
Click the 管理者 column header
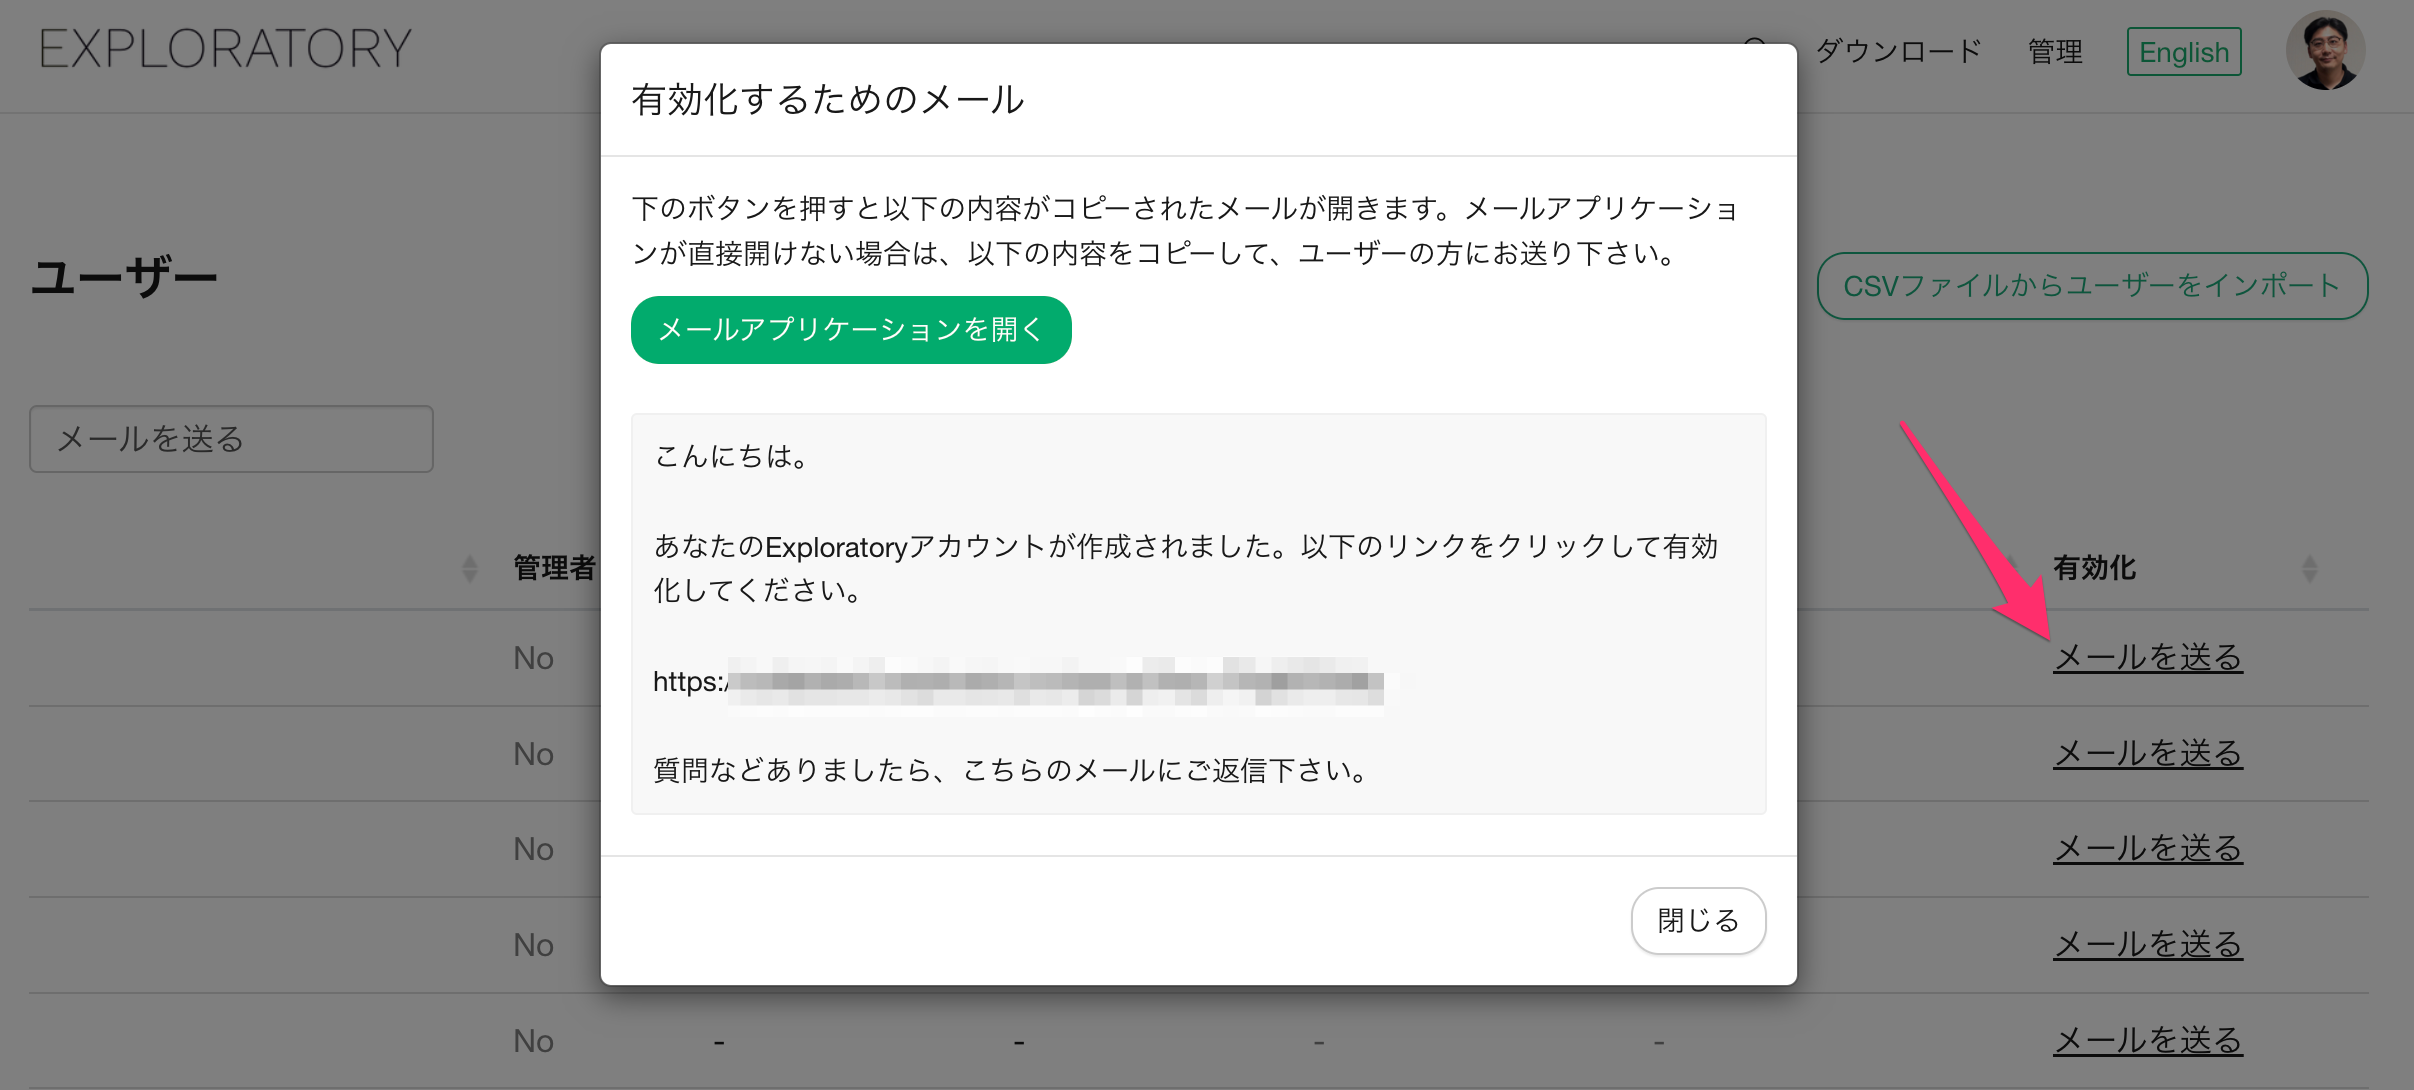click(555, 568)
